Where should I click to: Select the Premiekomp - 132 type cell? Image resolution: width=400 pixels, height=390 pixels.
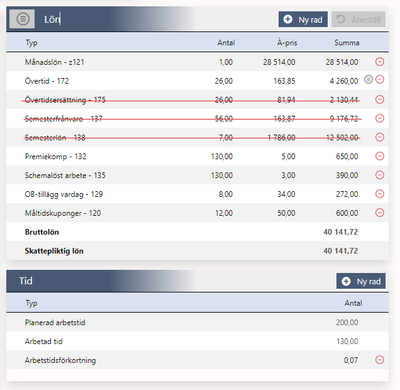coord(55,156)
